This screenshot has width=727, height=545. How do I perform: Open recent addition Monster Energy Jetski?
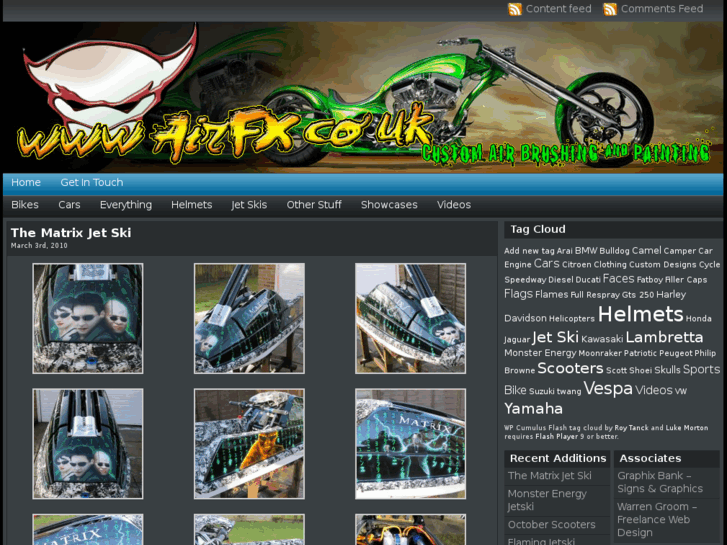(547, 500)
